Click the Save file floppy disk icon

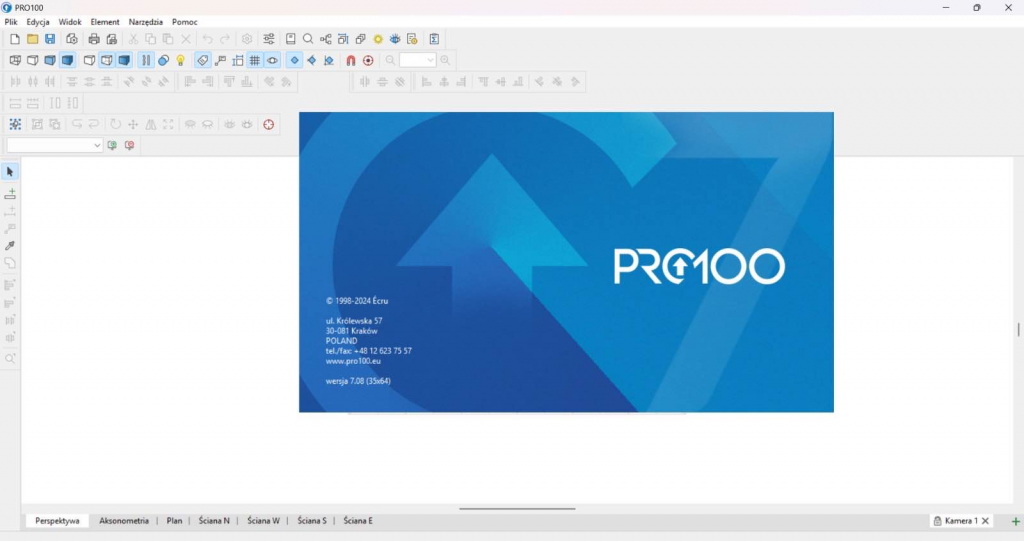click(x=50, y=39)
